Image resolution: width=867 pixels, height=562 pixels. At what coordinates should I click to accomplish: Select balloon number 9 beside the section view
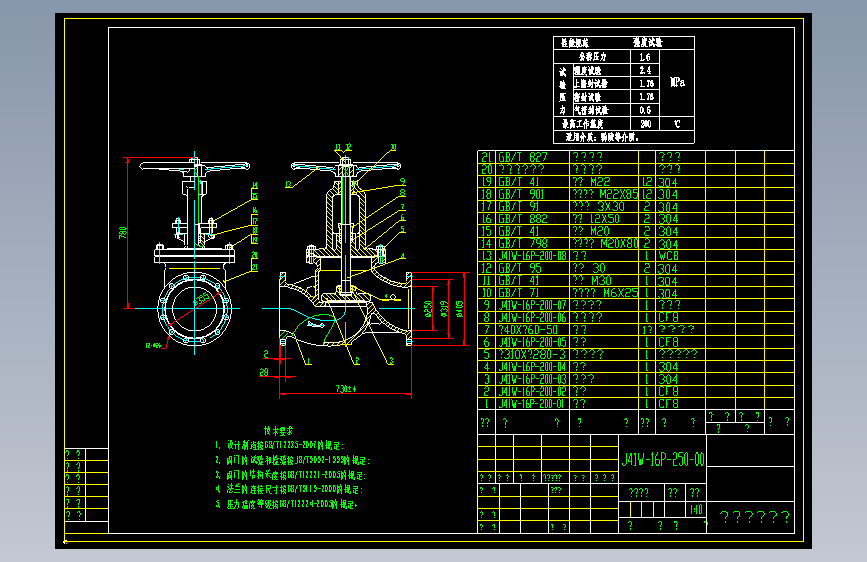[x=403, y=181]
